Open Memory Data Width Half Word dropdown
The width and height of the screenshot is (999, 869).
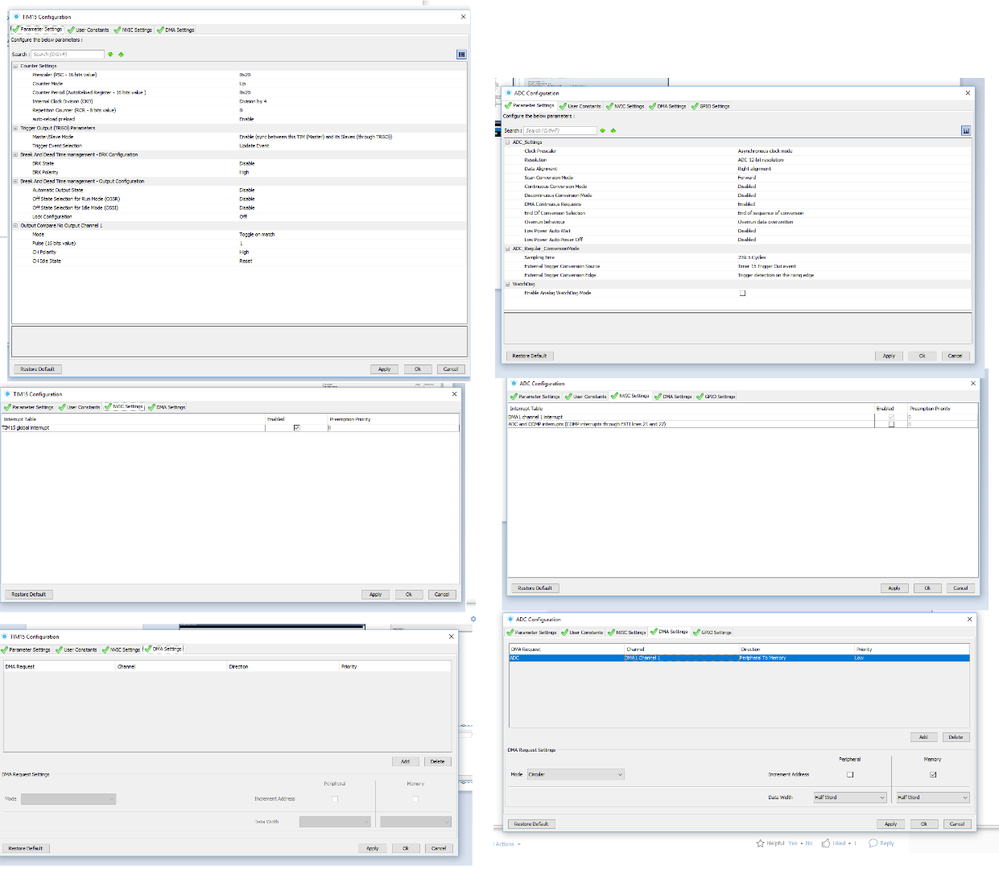[933, 798]
